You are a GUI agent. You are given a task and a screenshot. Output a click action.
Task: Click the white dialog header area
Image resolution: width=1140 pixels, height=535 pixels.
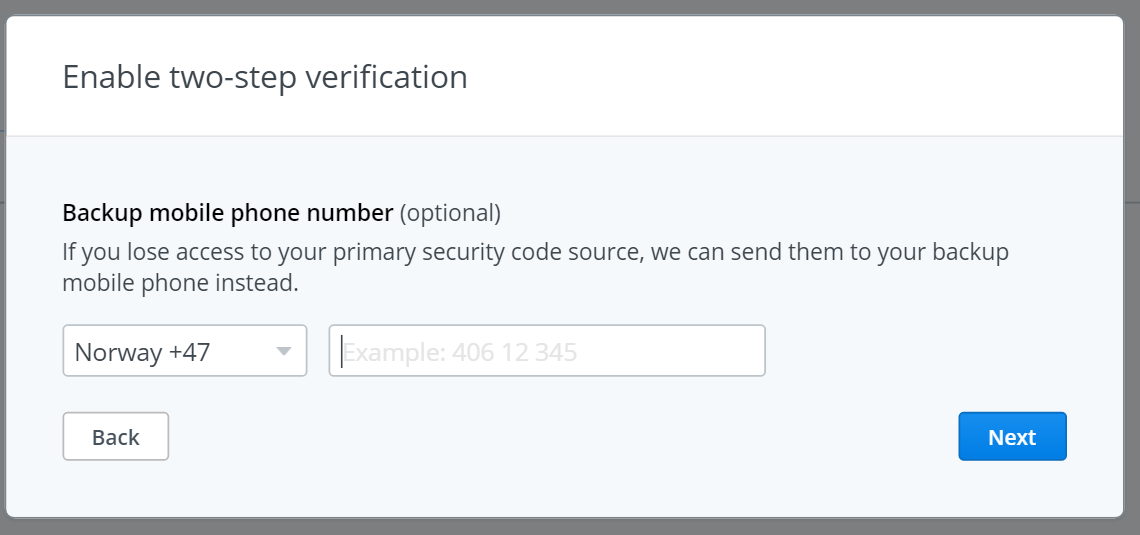click(564, 76)
